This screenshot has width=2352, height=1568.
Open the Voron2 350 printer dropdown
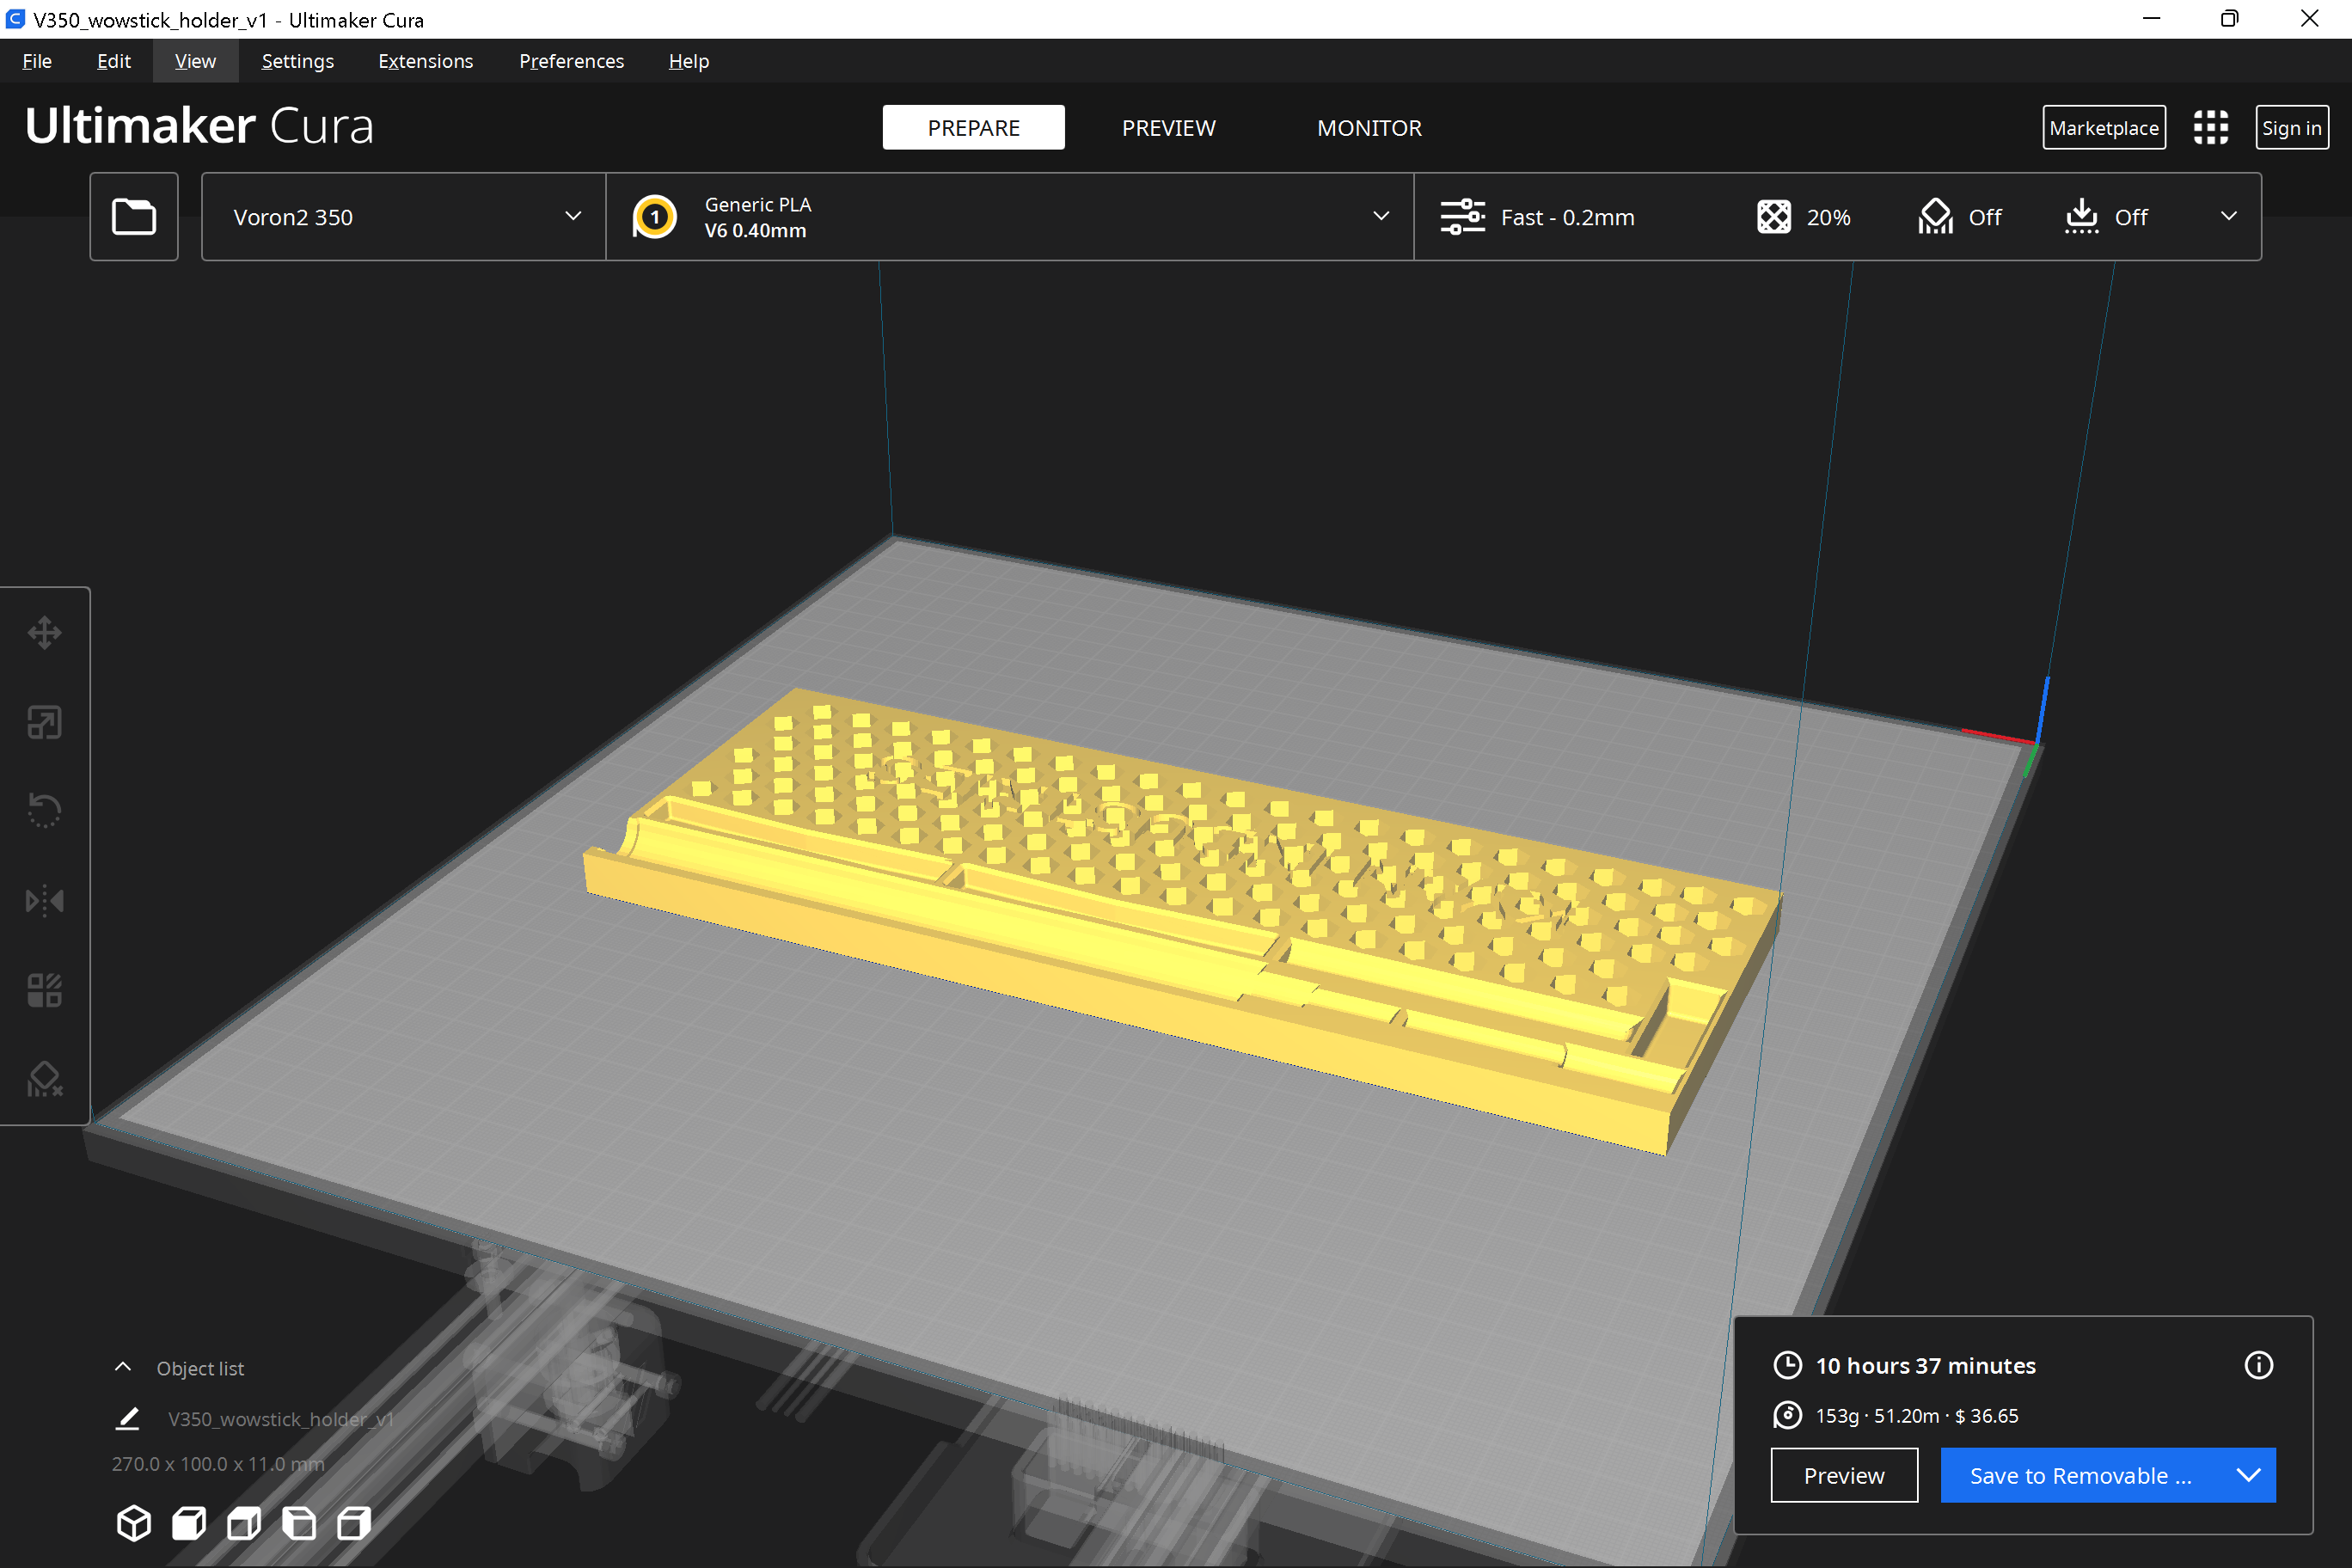pyautogui.click(x=404, y=217)
